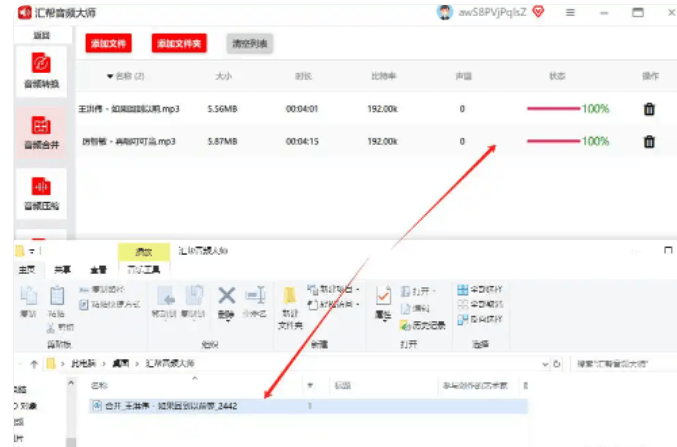Click trash icon for the 5.87MB file
Image resolution: width=677 pixels, height=447 pixels.
[648, 142]
